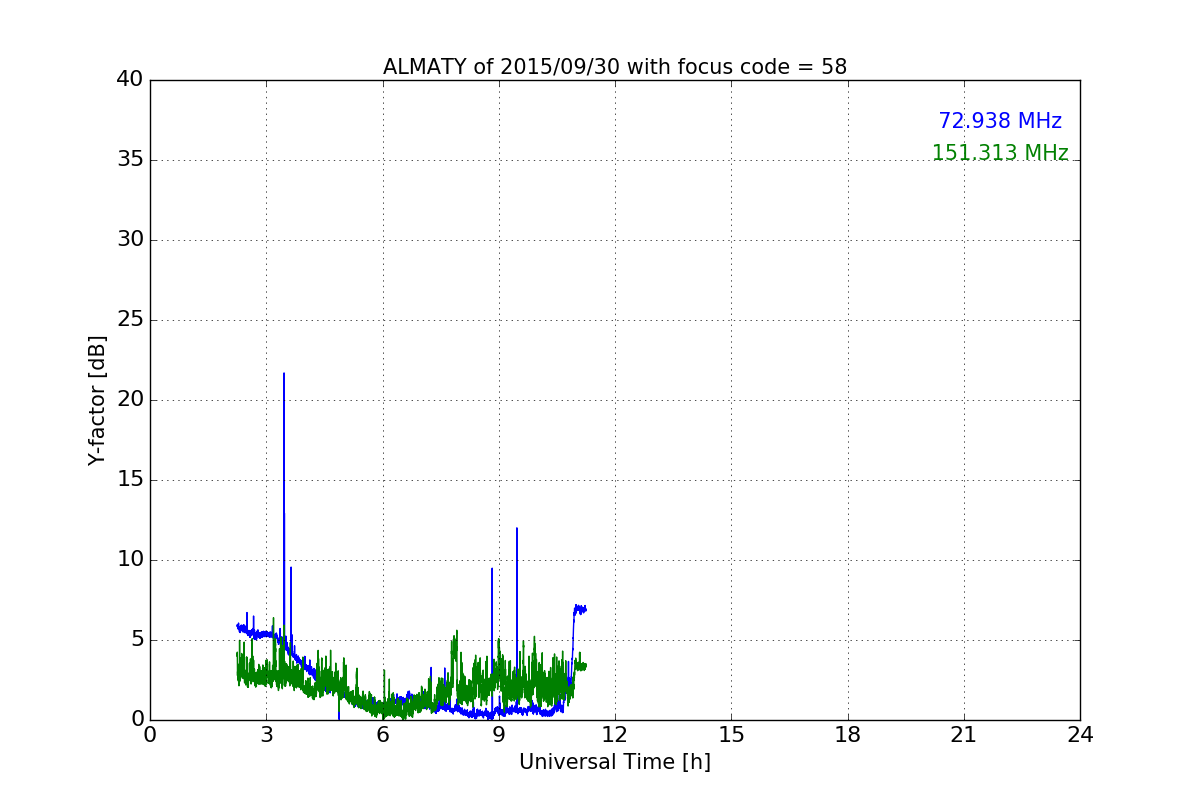The height and width of the screenshot is (800, 1200).
Task: Select the blue 72.938 MHz legend label
Action: pyautogui.click(x=1000, y=121)
